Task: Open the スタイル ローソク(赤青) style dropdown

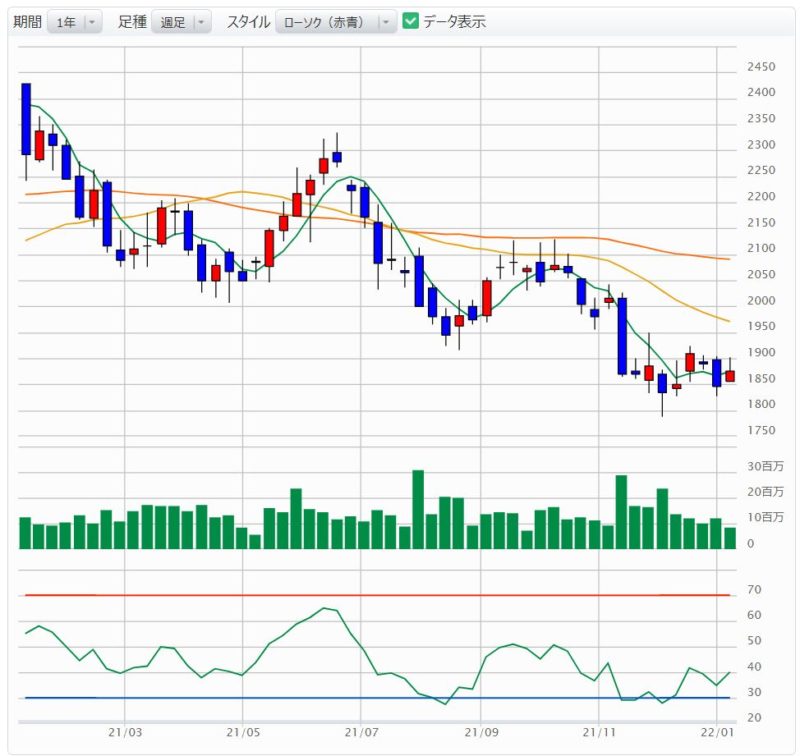Action: point(336,22)
